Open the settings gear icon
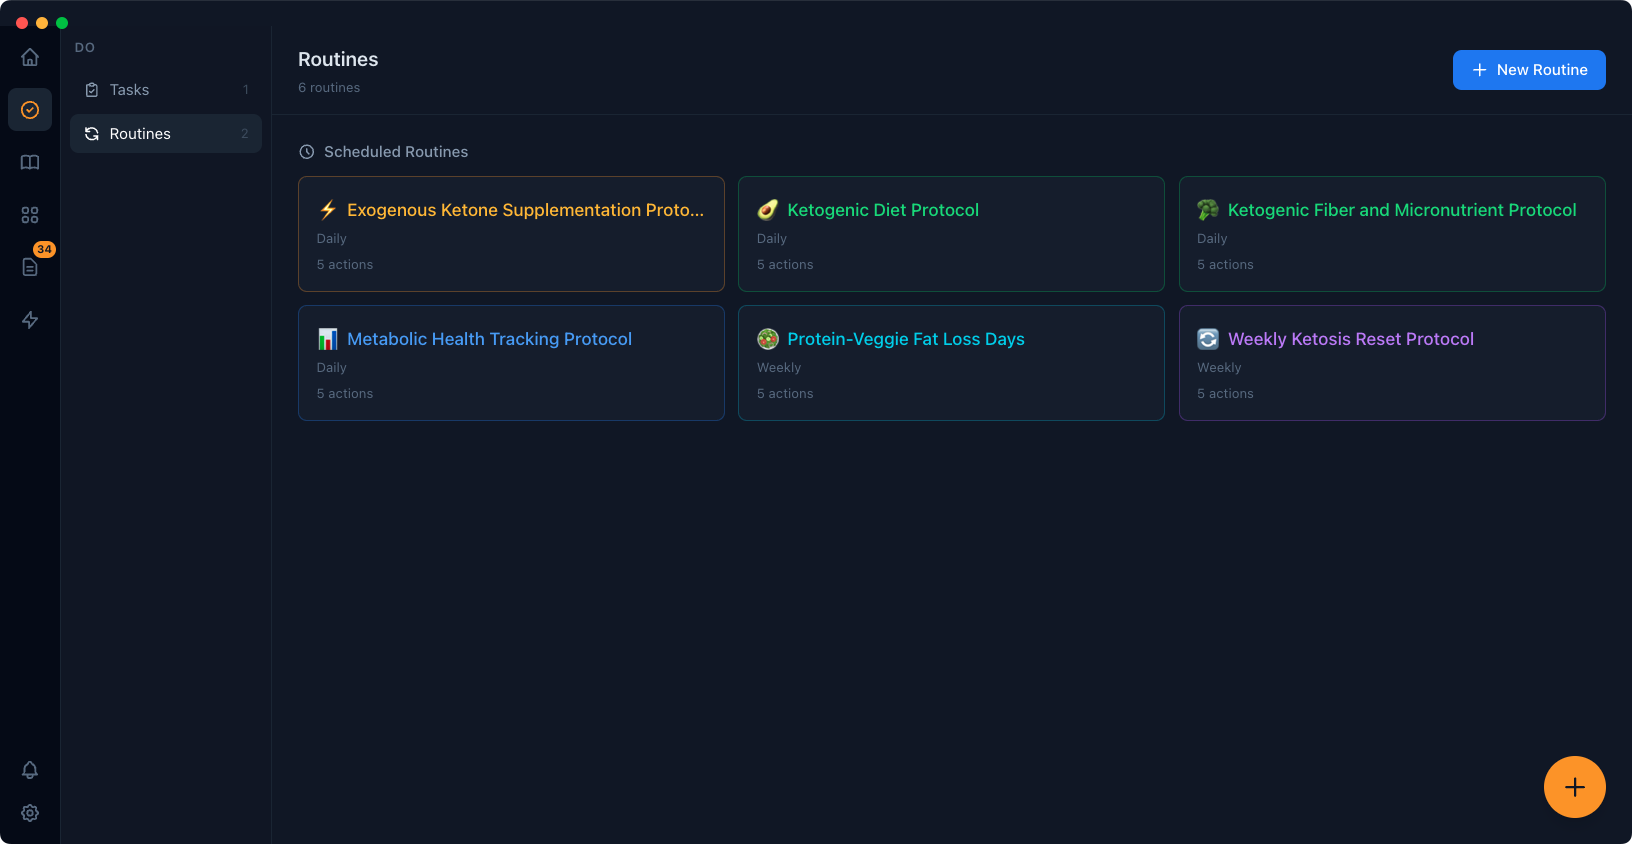The height and width of the screenshot is (844, 1632). (x=30, y=813)
